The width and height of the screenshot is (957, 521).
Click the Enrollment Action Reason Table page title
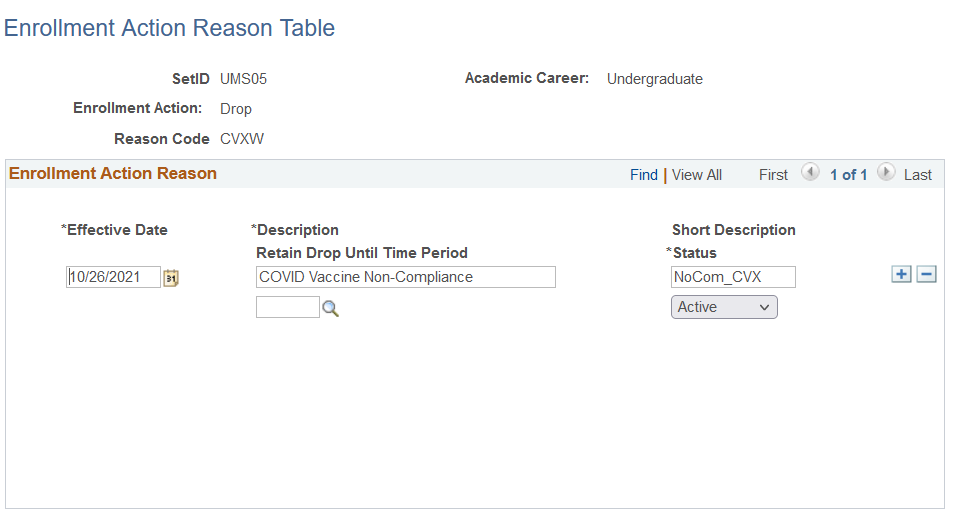click(x=170, y=28)
